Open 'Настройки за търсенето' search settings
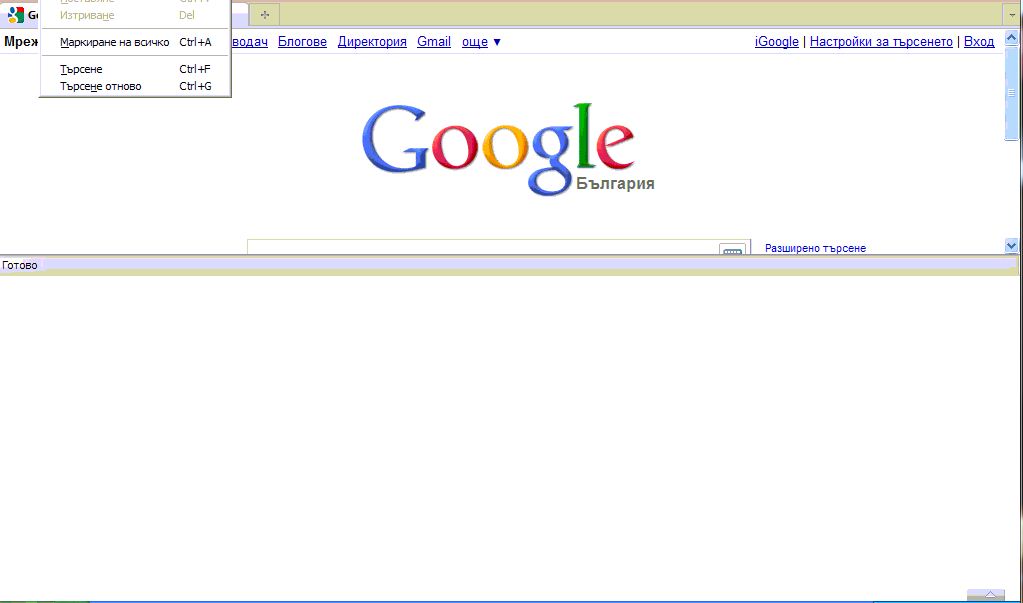This screenshot has height=603, width=1023. point(881,42)
